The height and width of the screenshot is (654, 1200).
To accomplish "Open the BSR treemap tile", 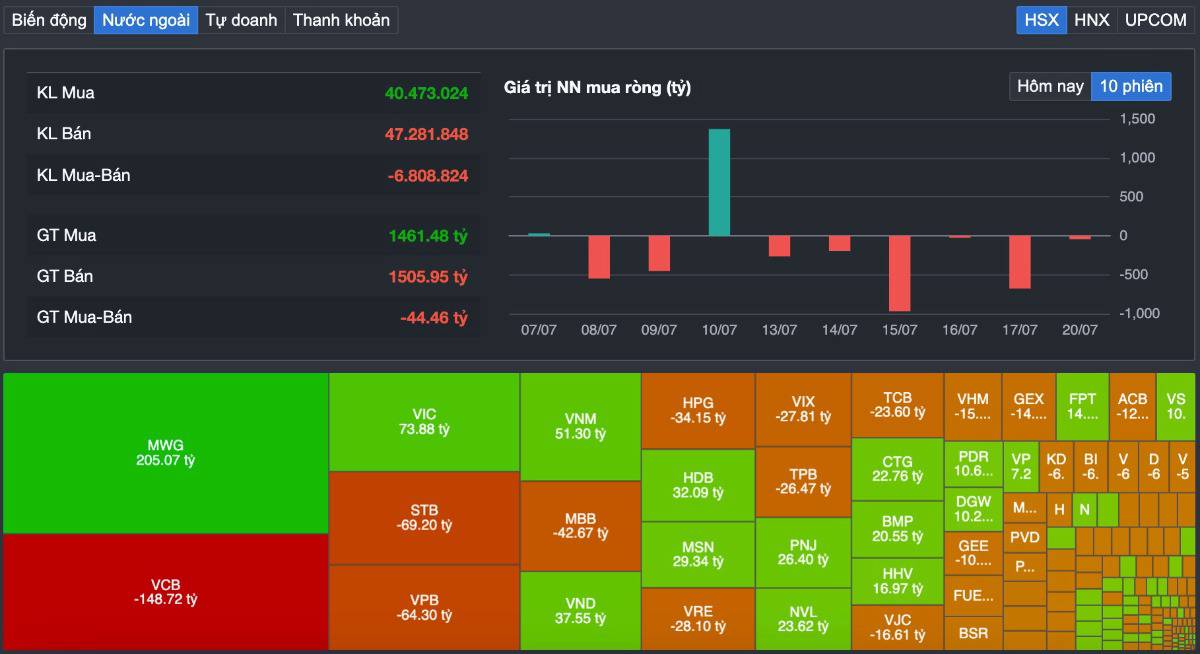I will click(x=973, y=633).
